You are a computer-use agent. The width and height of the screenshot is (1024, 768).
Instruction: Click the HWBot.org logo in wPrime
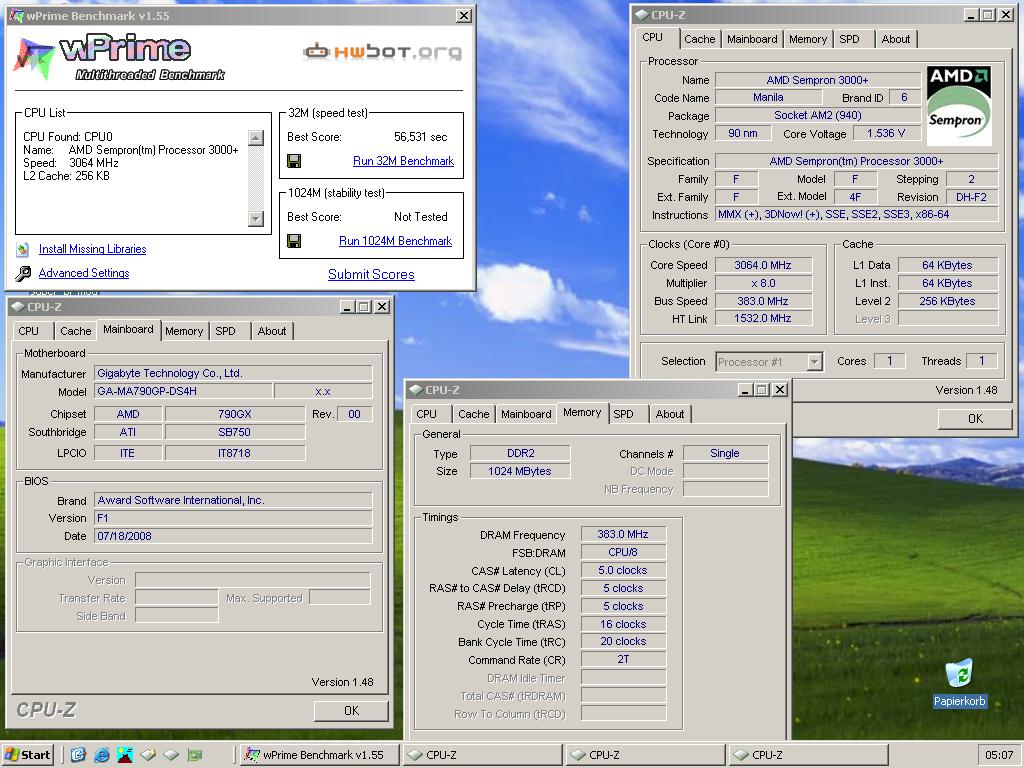pos(383,51)
